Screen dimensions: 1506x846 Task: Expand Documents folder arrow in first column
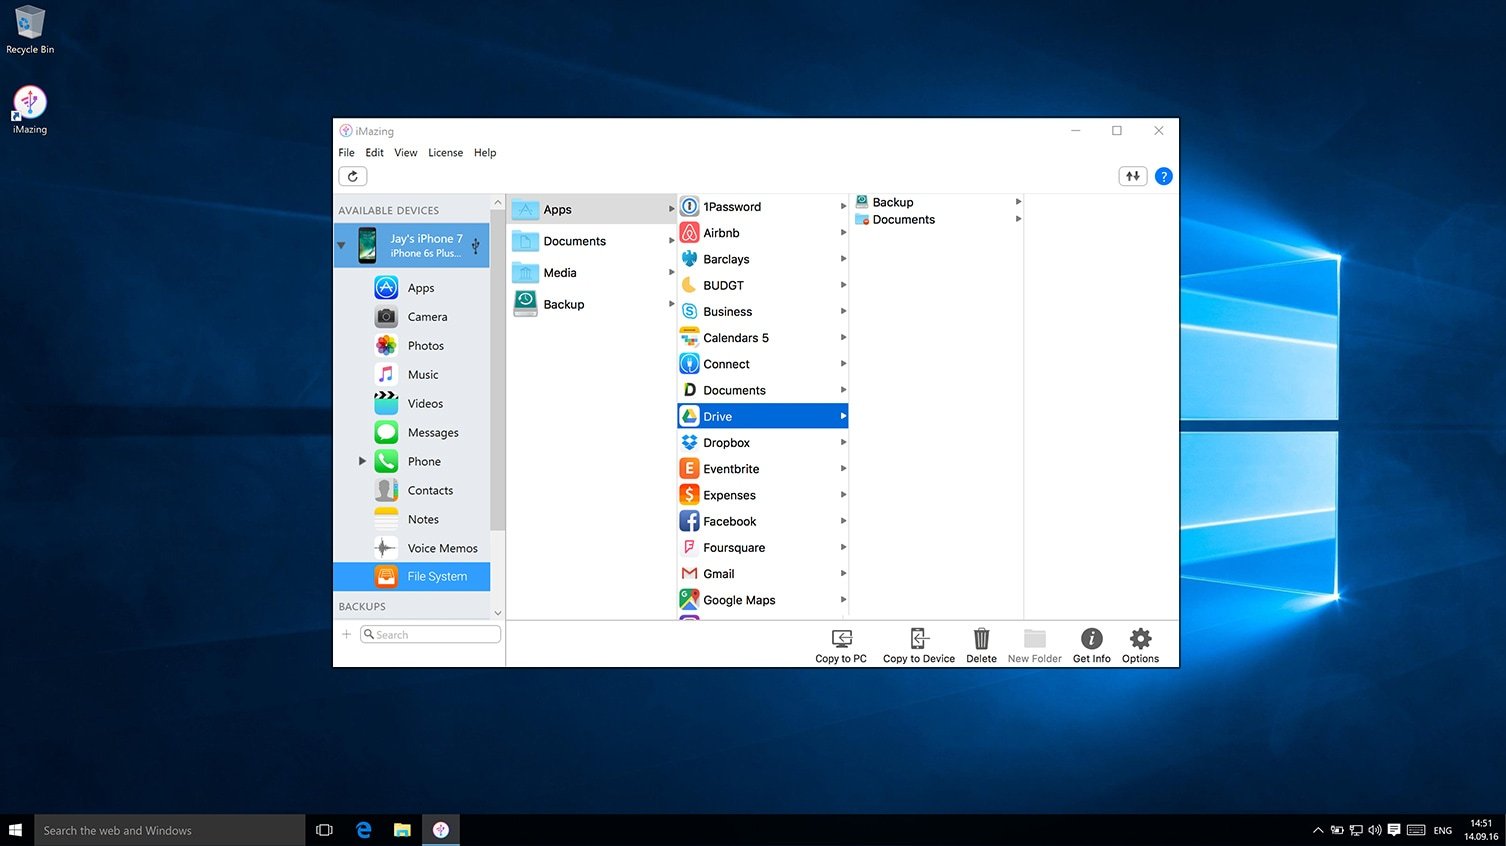(x=671, y=241)
